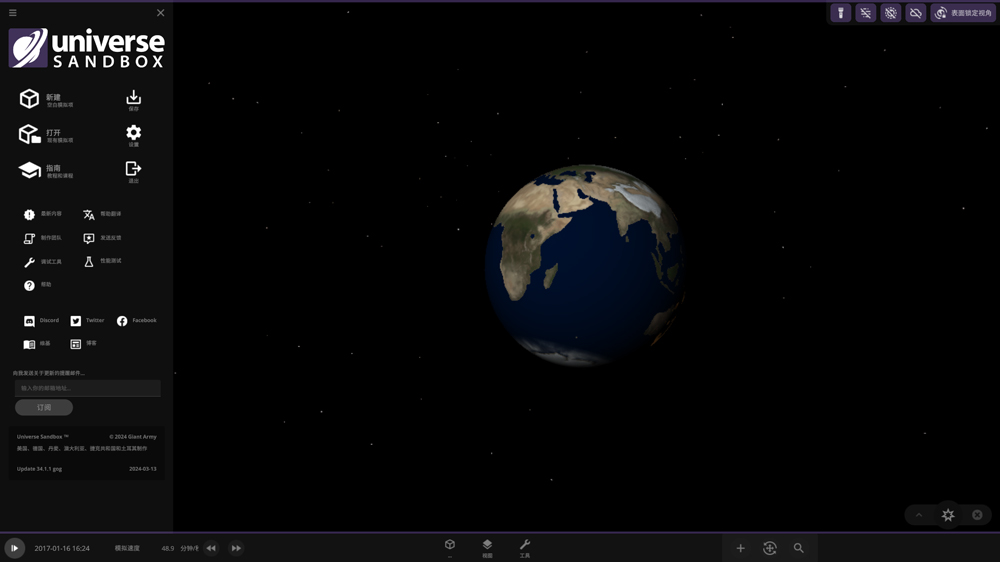Open send feedback (发送反馈)
This screenshot has width=1000, height=562.
click(102, 238)
